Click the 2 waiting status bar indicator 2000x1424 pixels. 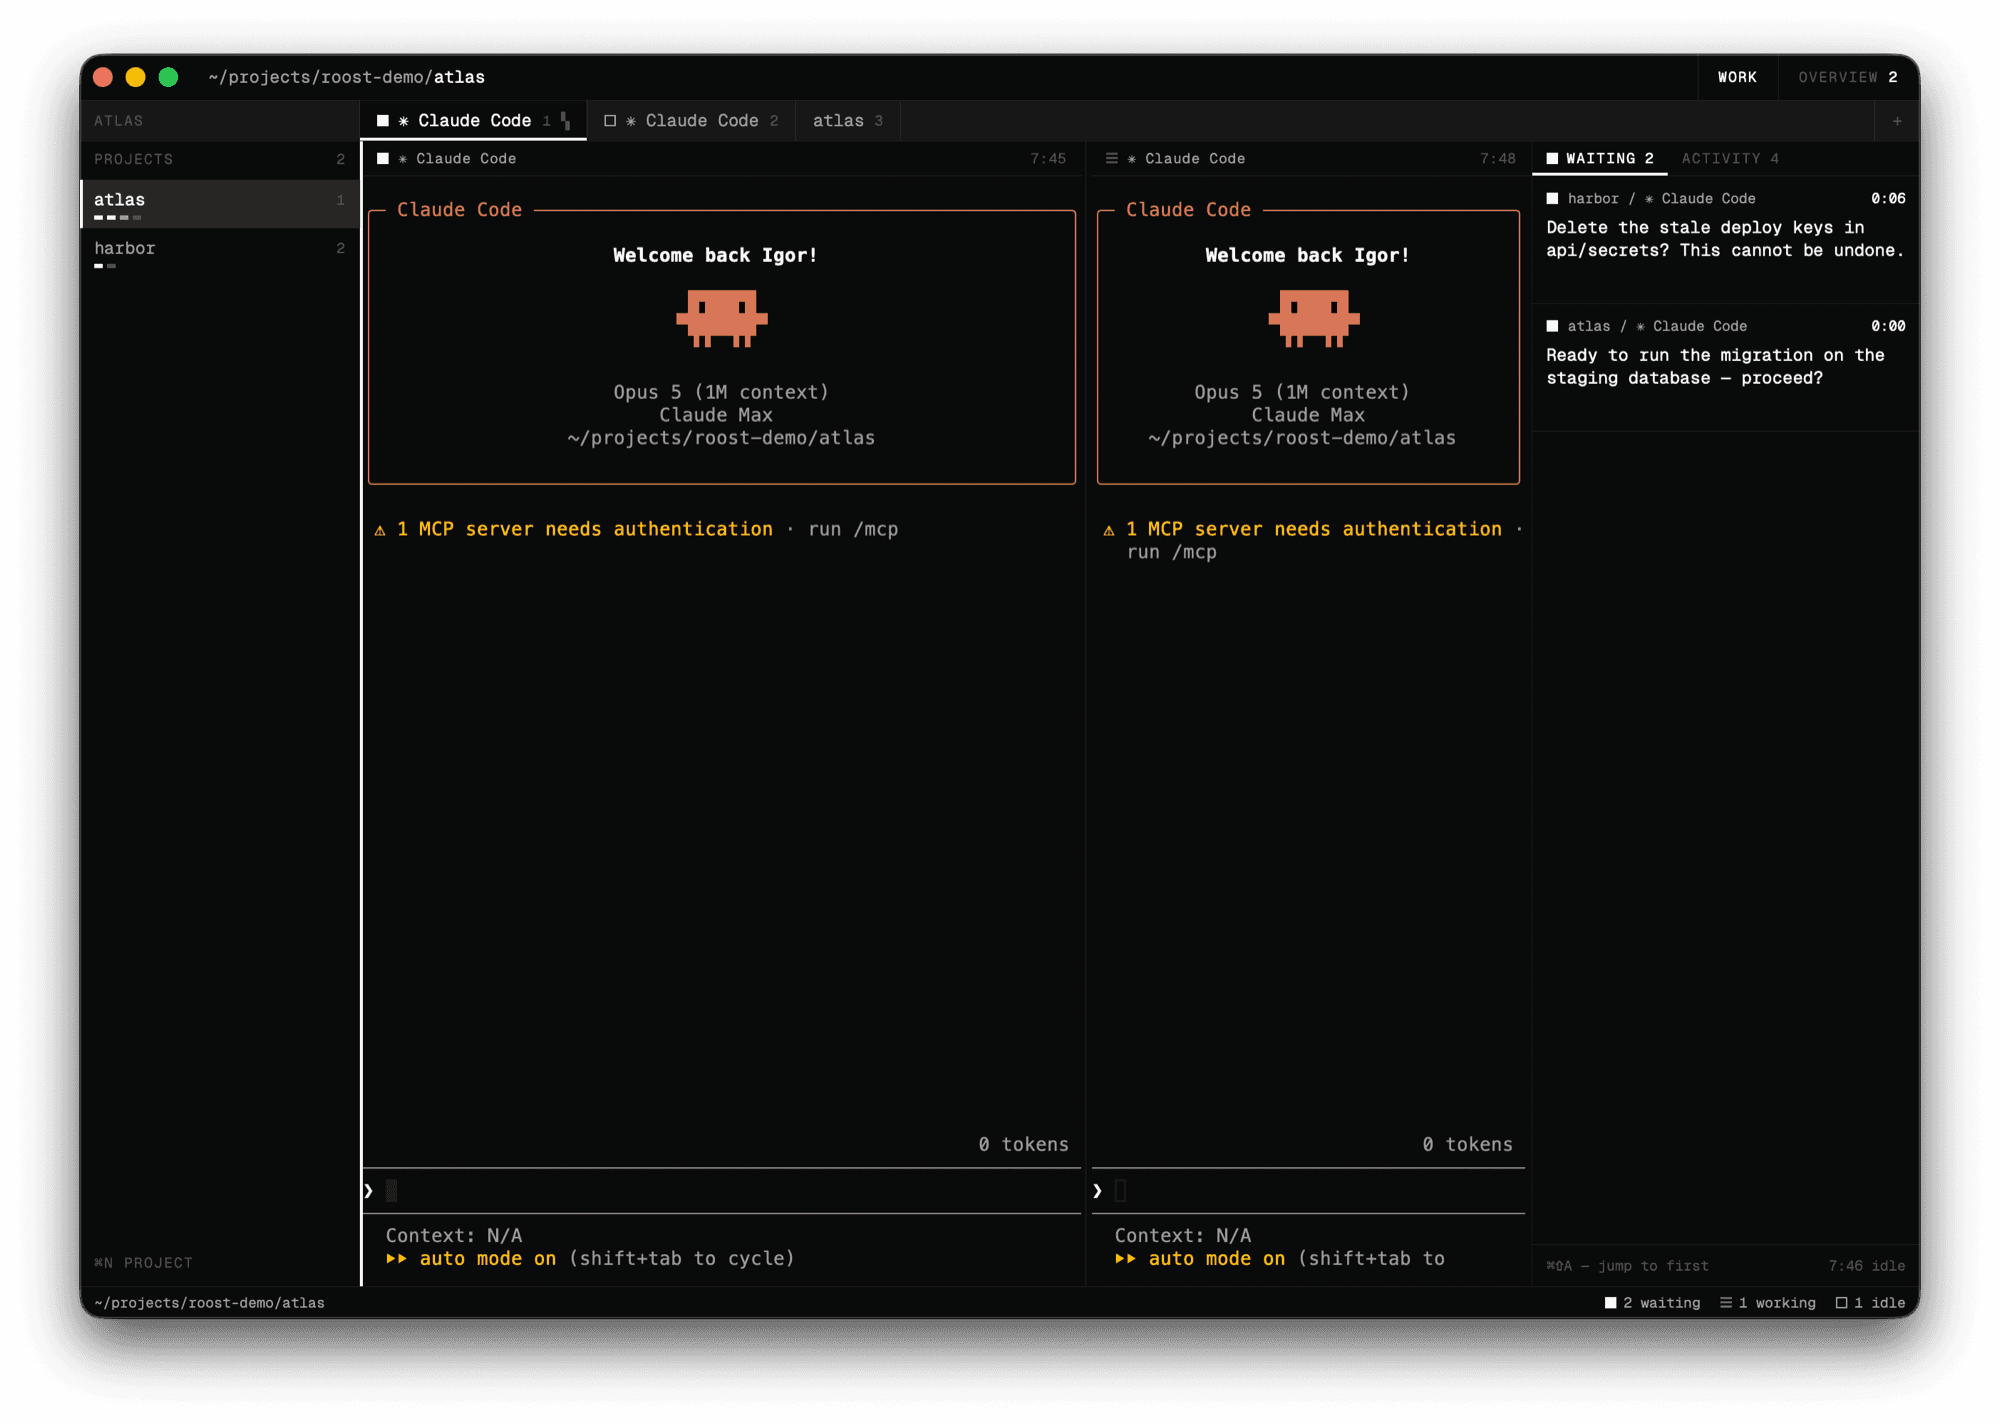coord(1652,1303)
